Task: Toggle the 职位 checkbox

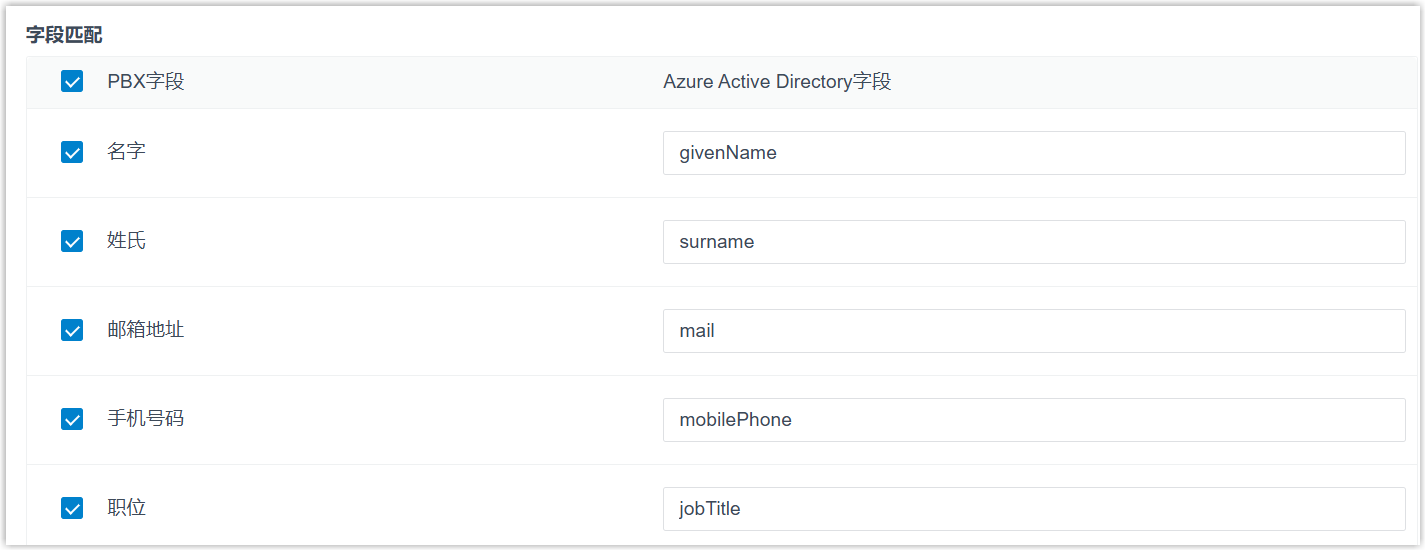Action: 72,508
